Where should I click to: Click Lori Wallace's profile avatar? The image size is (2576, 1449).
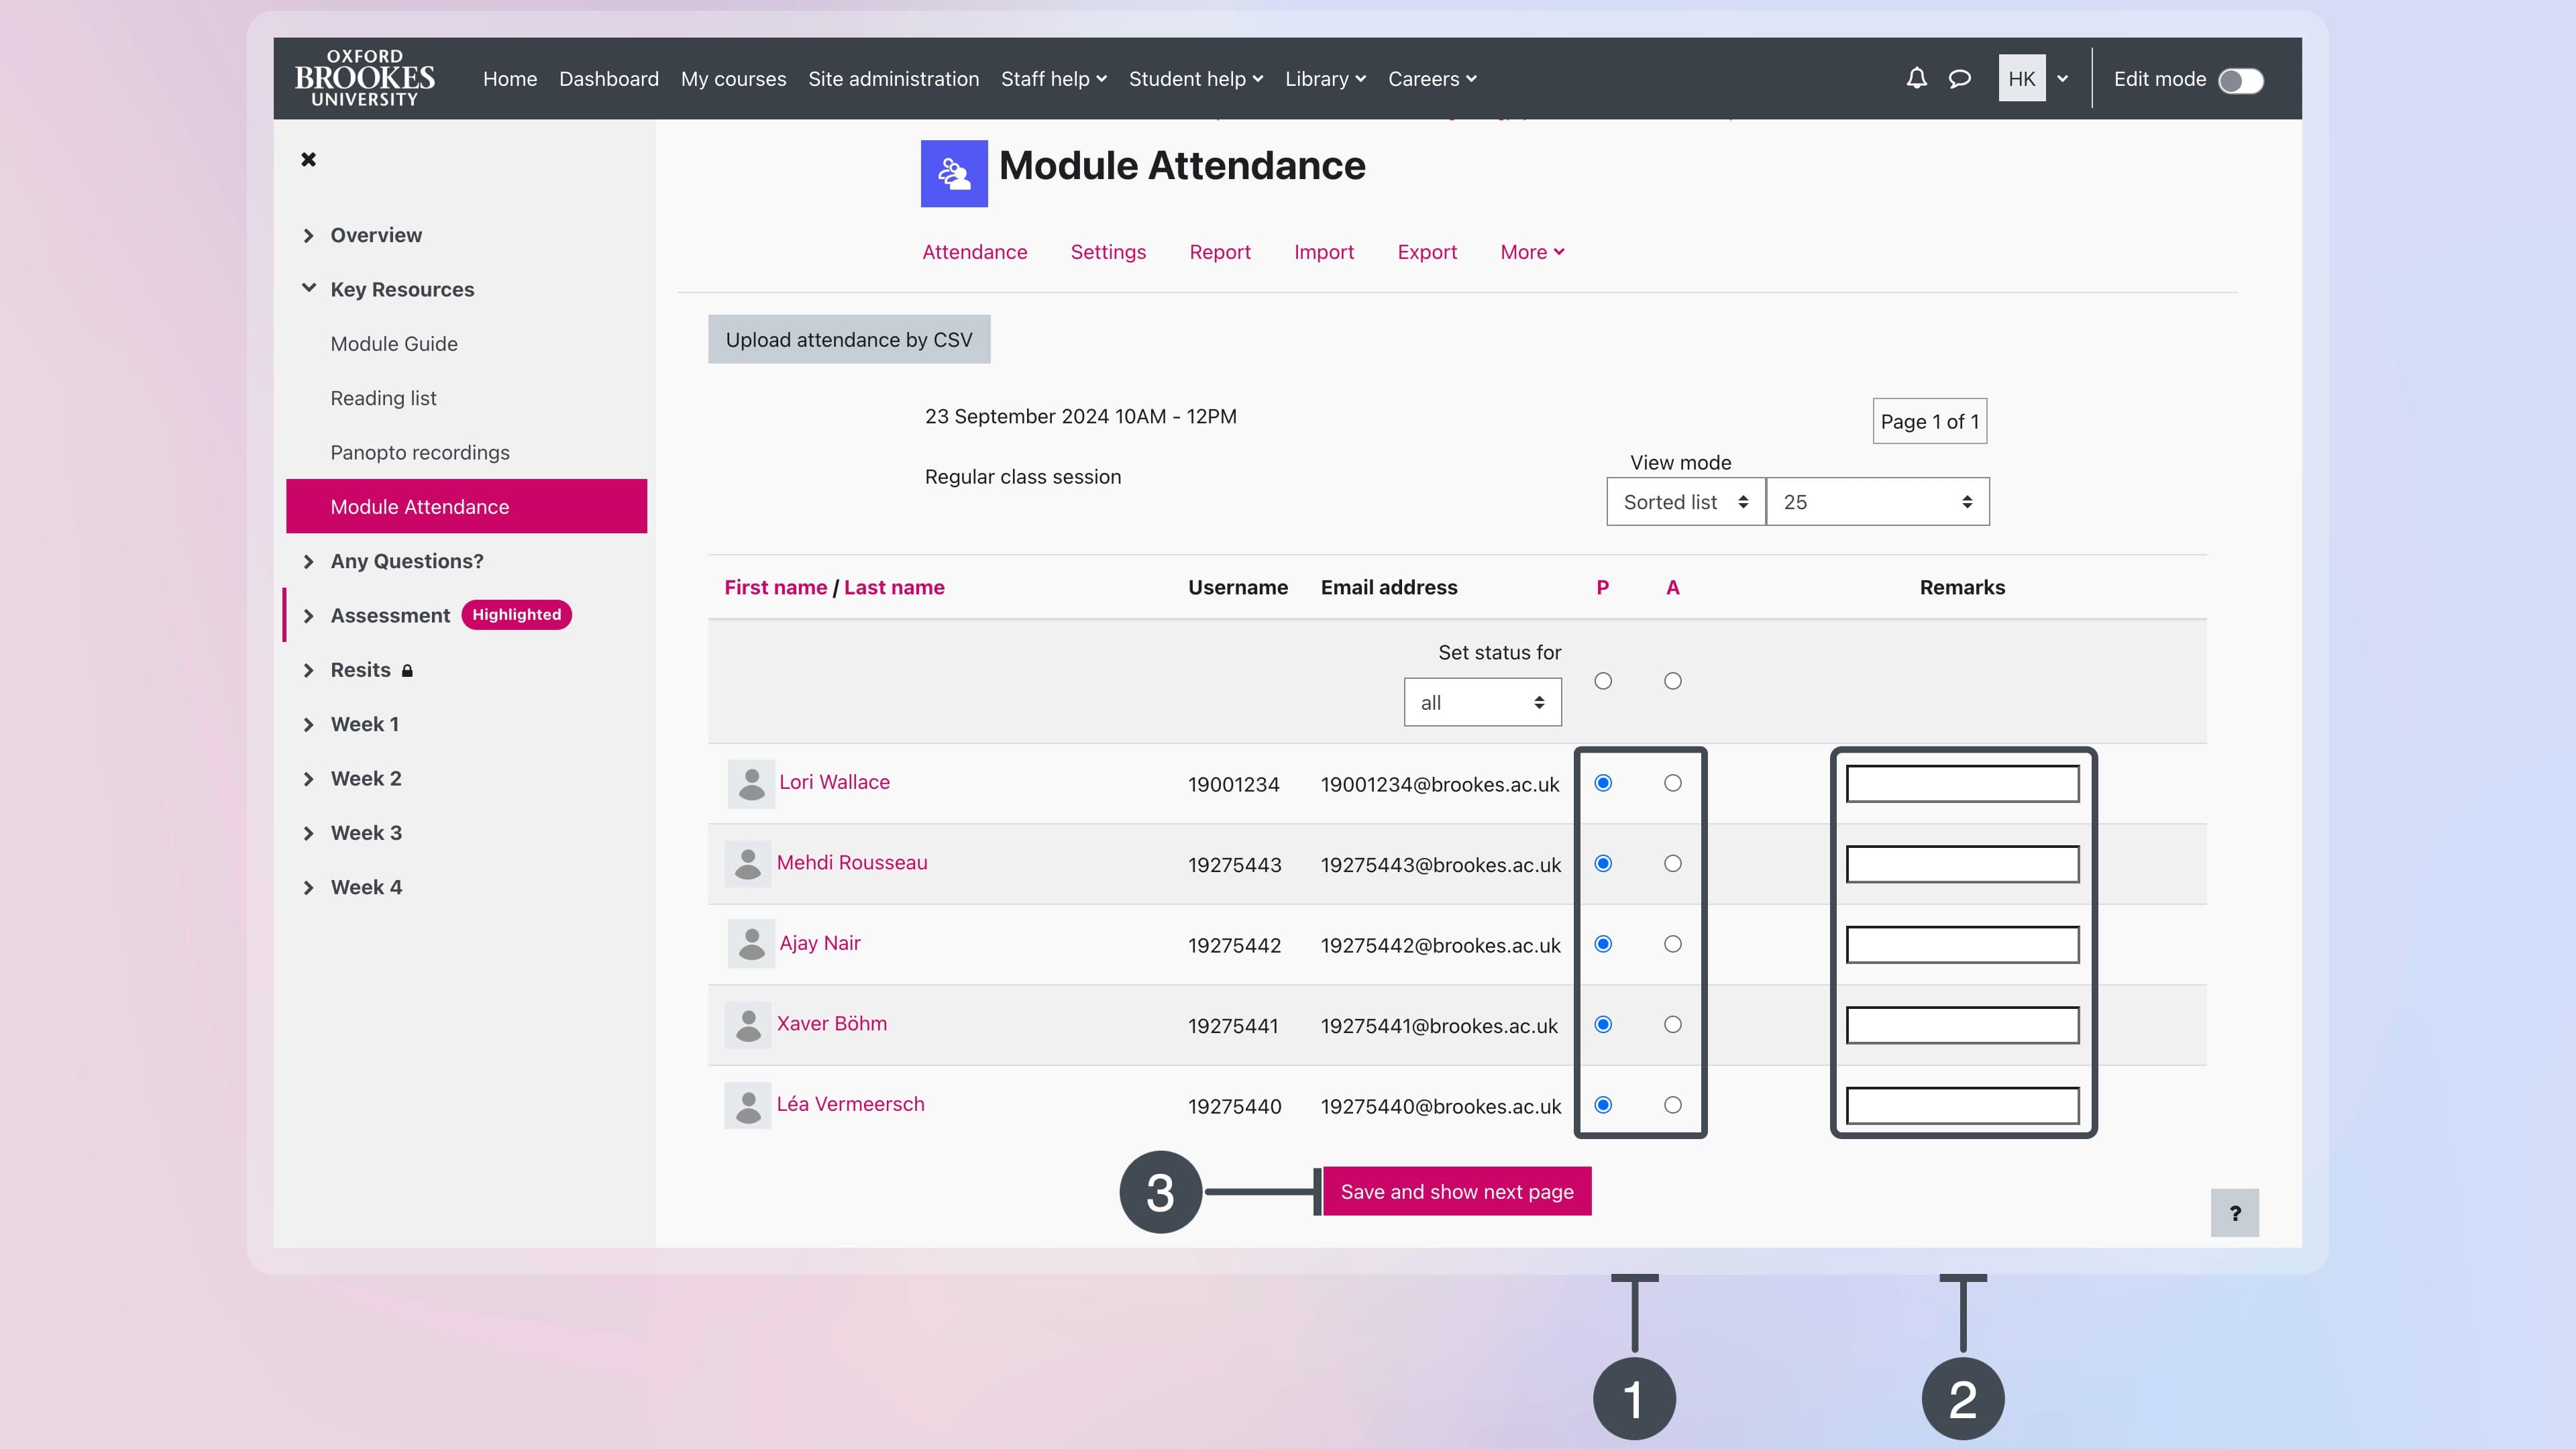751,783
